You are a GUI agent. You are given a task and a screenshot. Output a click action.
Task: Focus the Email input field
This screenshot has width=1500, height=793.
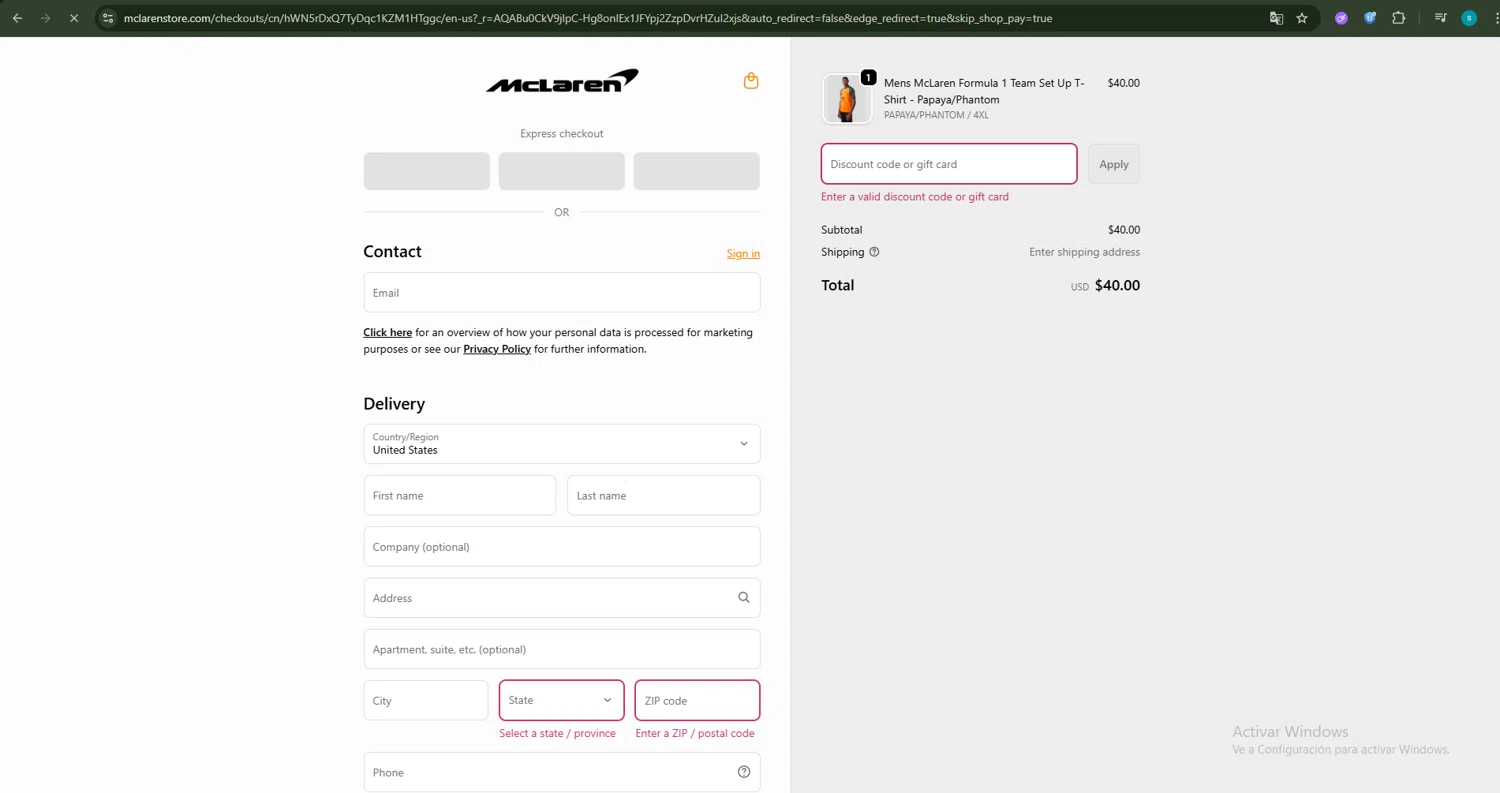[562, 293]
